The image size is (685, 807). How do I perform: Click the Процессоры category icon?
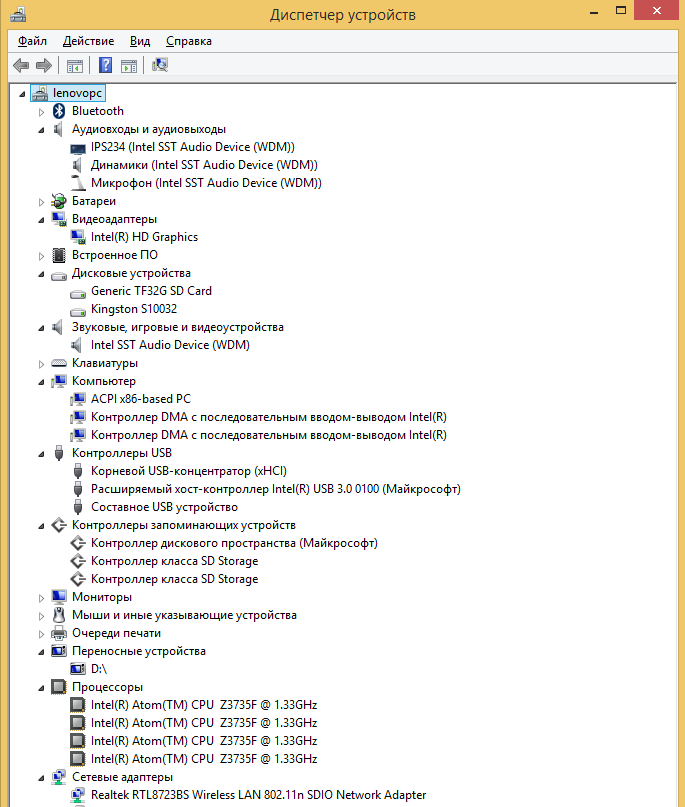click(x=59, y=687)
